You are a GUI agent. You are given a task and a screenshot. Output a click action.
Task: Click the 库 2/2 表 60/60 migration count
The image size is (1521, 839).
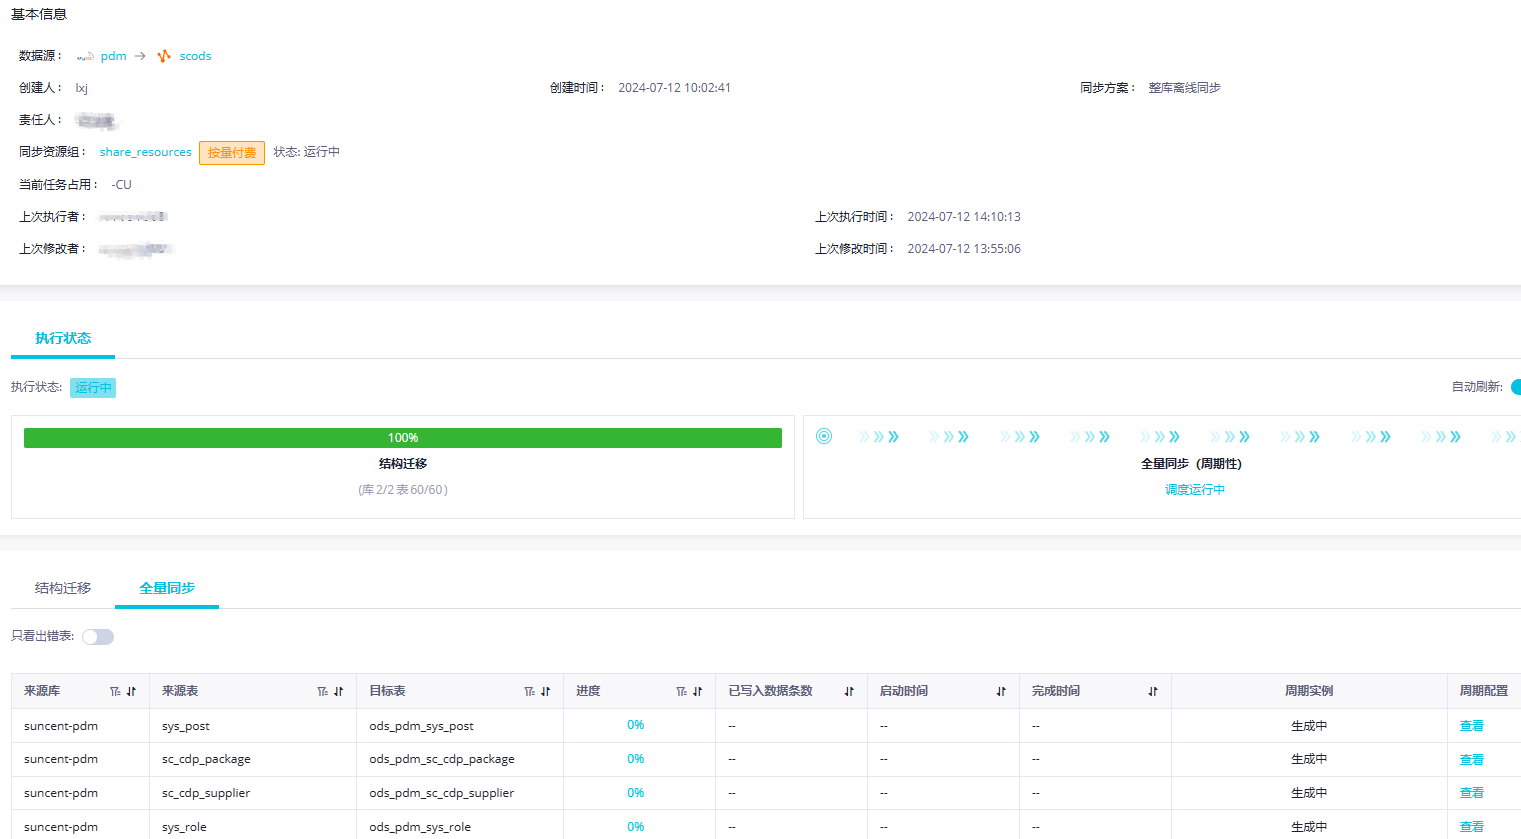[x=403, y=490]
